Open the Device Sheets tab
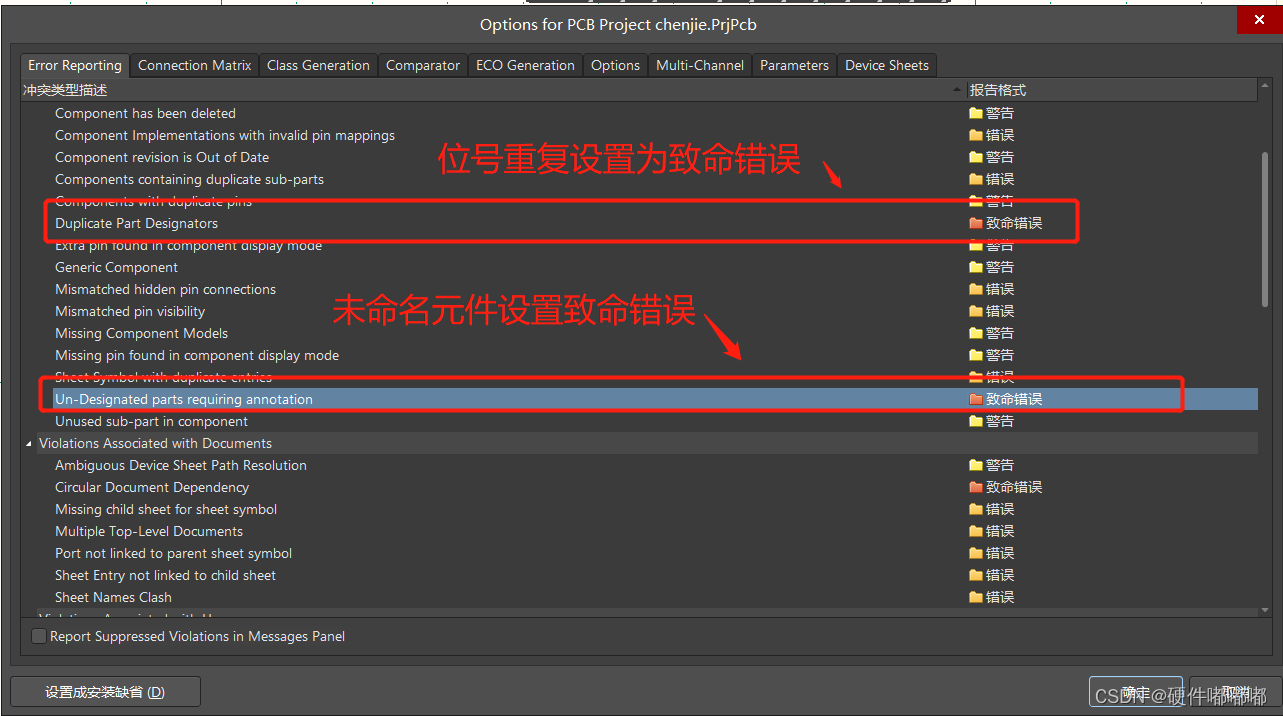 pos(887,65)
